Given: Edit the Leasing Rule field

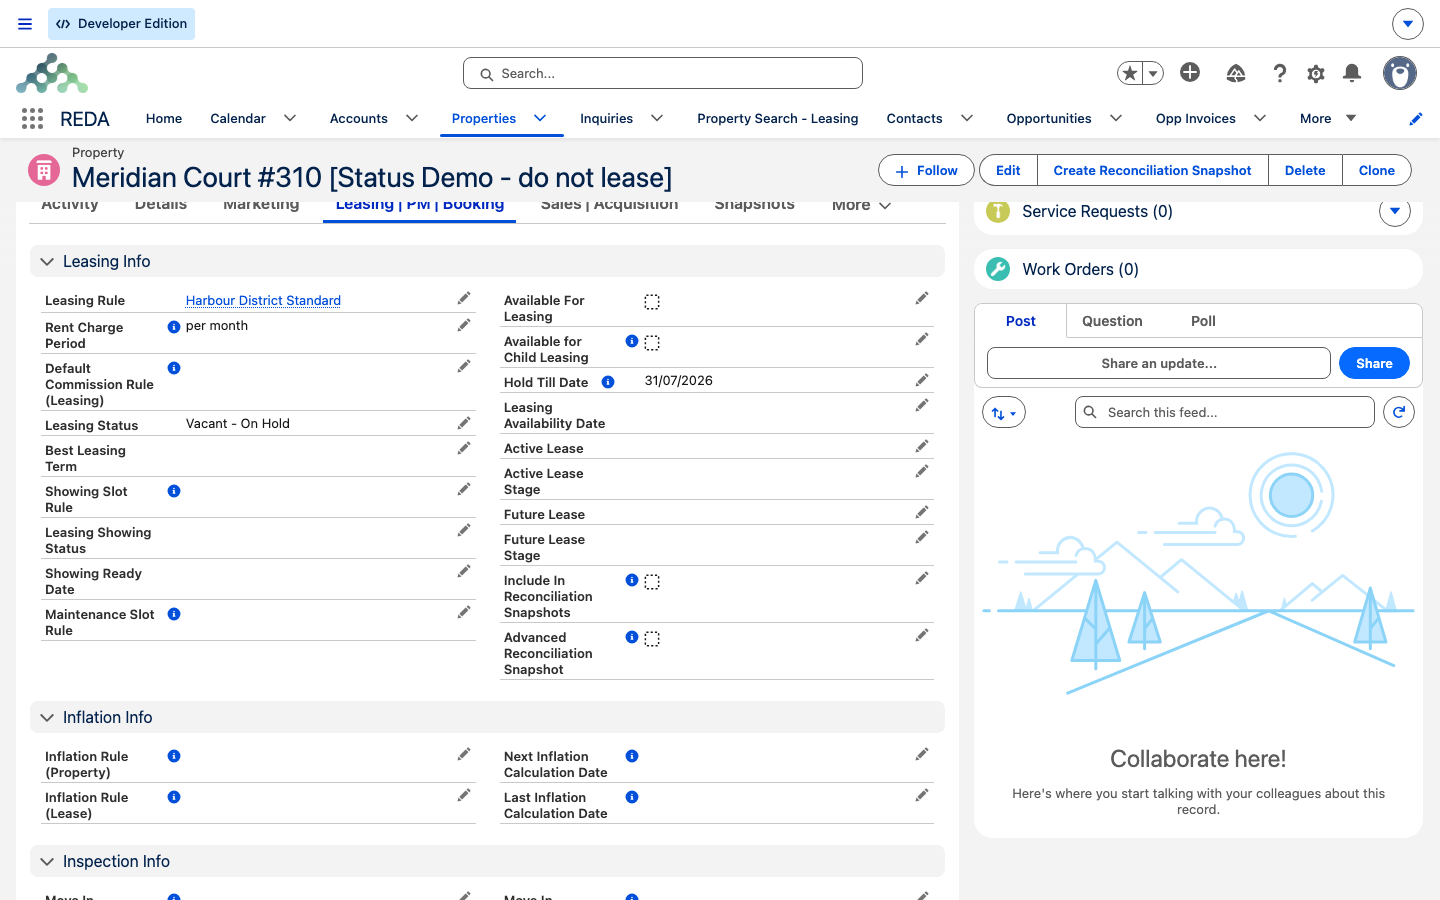Looking at the screenshot, I should point(464,298).
